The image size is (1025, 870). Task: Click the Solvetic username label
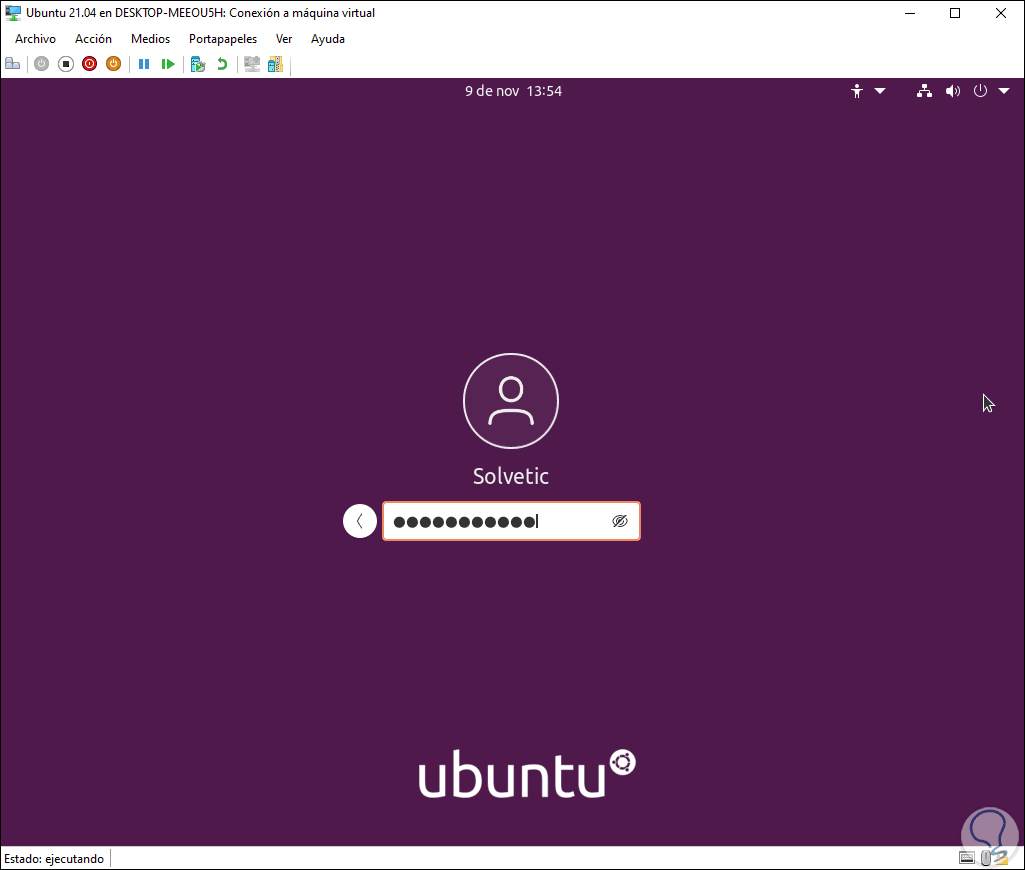pyautogui.click(x=511, y=476)
